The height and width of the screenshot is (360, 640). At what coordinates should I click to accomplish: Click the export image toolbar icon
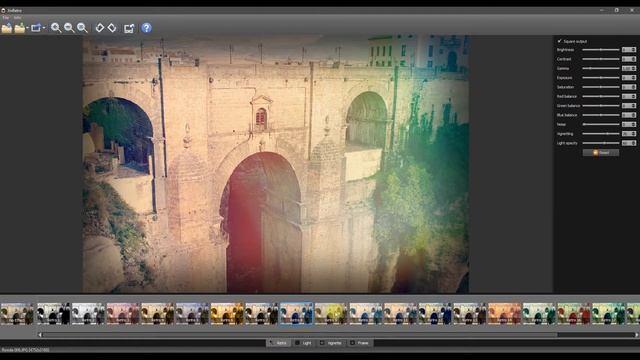click(x=129, y=28)
